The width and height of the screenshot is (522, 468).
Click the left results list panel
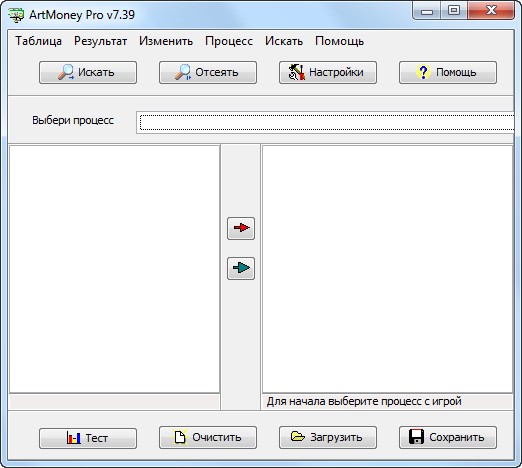coord(114,269)
